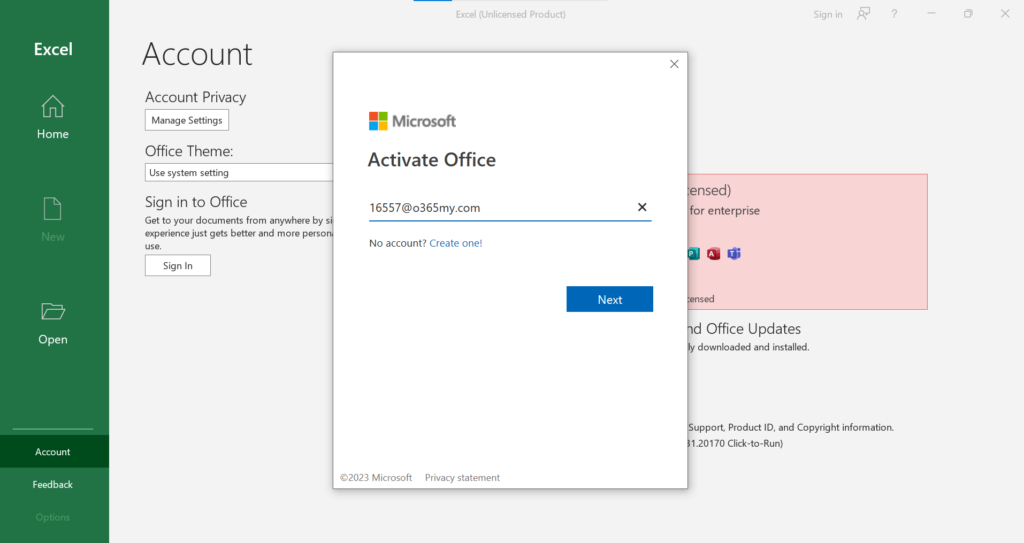The width and height of the screenshot is (1024, 543).
Task: Expand the Office Theme dropdown
Action: click(x=239, y=173)
